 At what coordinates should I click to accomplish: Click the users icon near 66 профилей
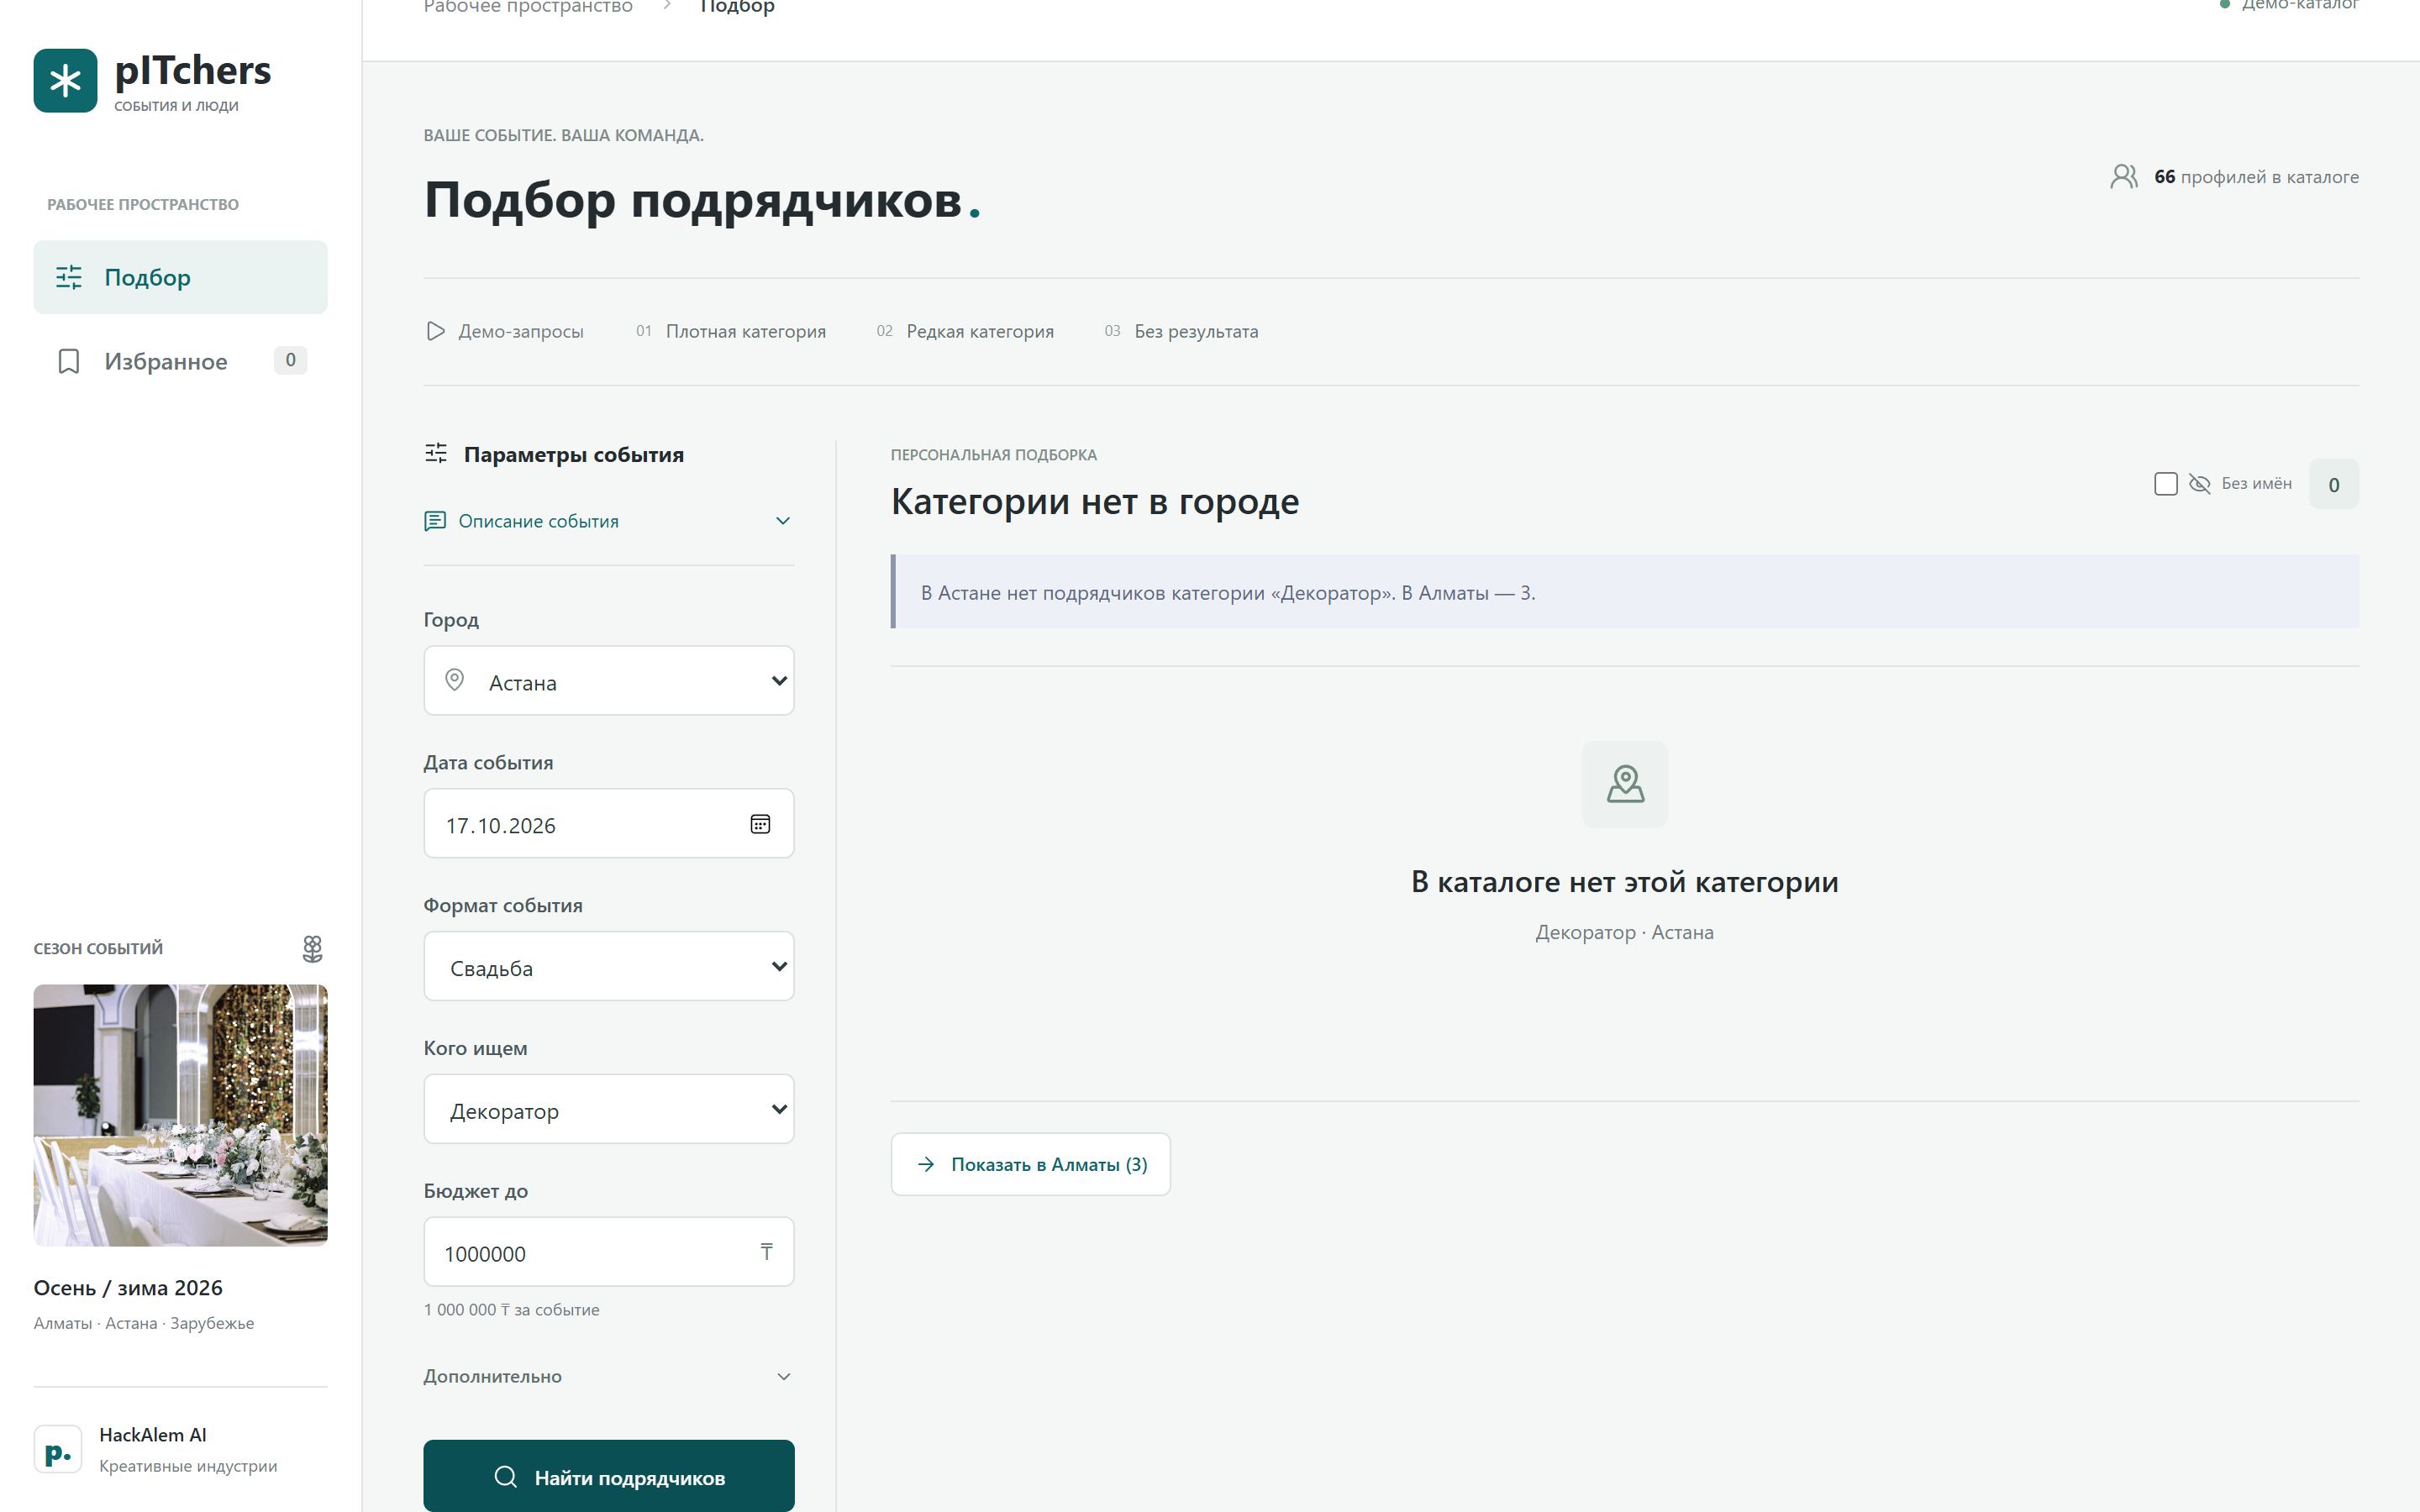click(2124, 177)
